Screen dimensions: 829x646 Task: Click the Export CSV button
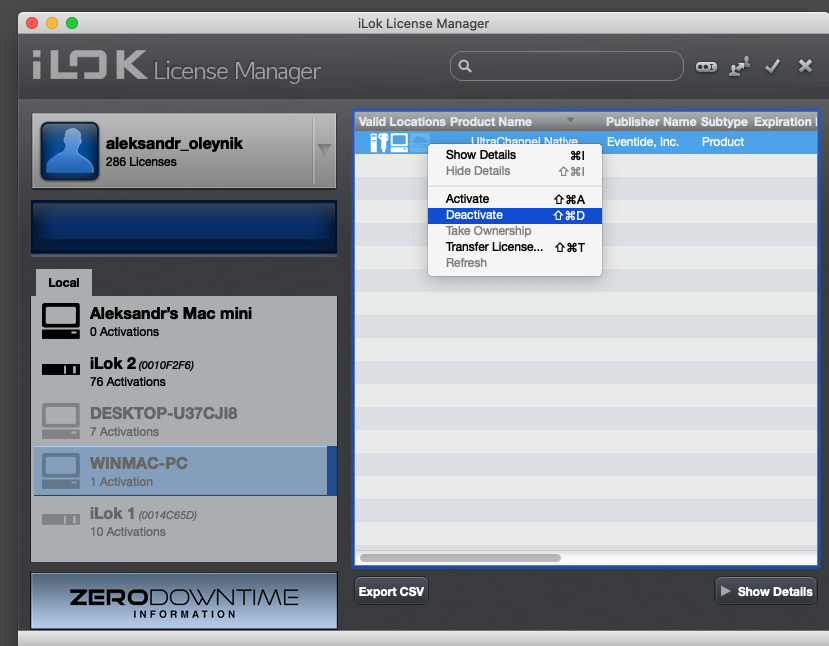pyautogui.click(x=391, y=591)
